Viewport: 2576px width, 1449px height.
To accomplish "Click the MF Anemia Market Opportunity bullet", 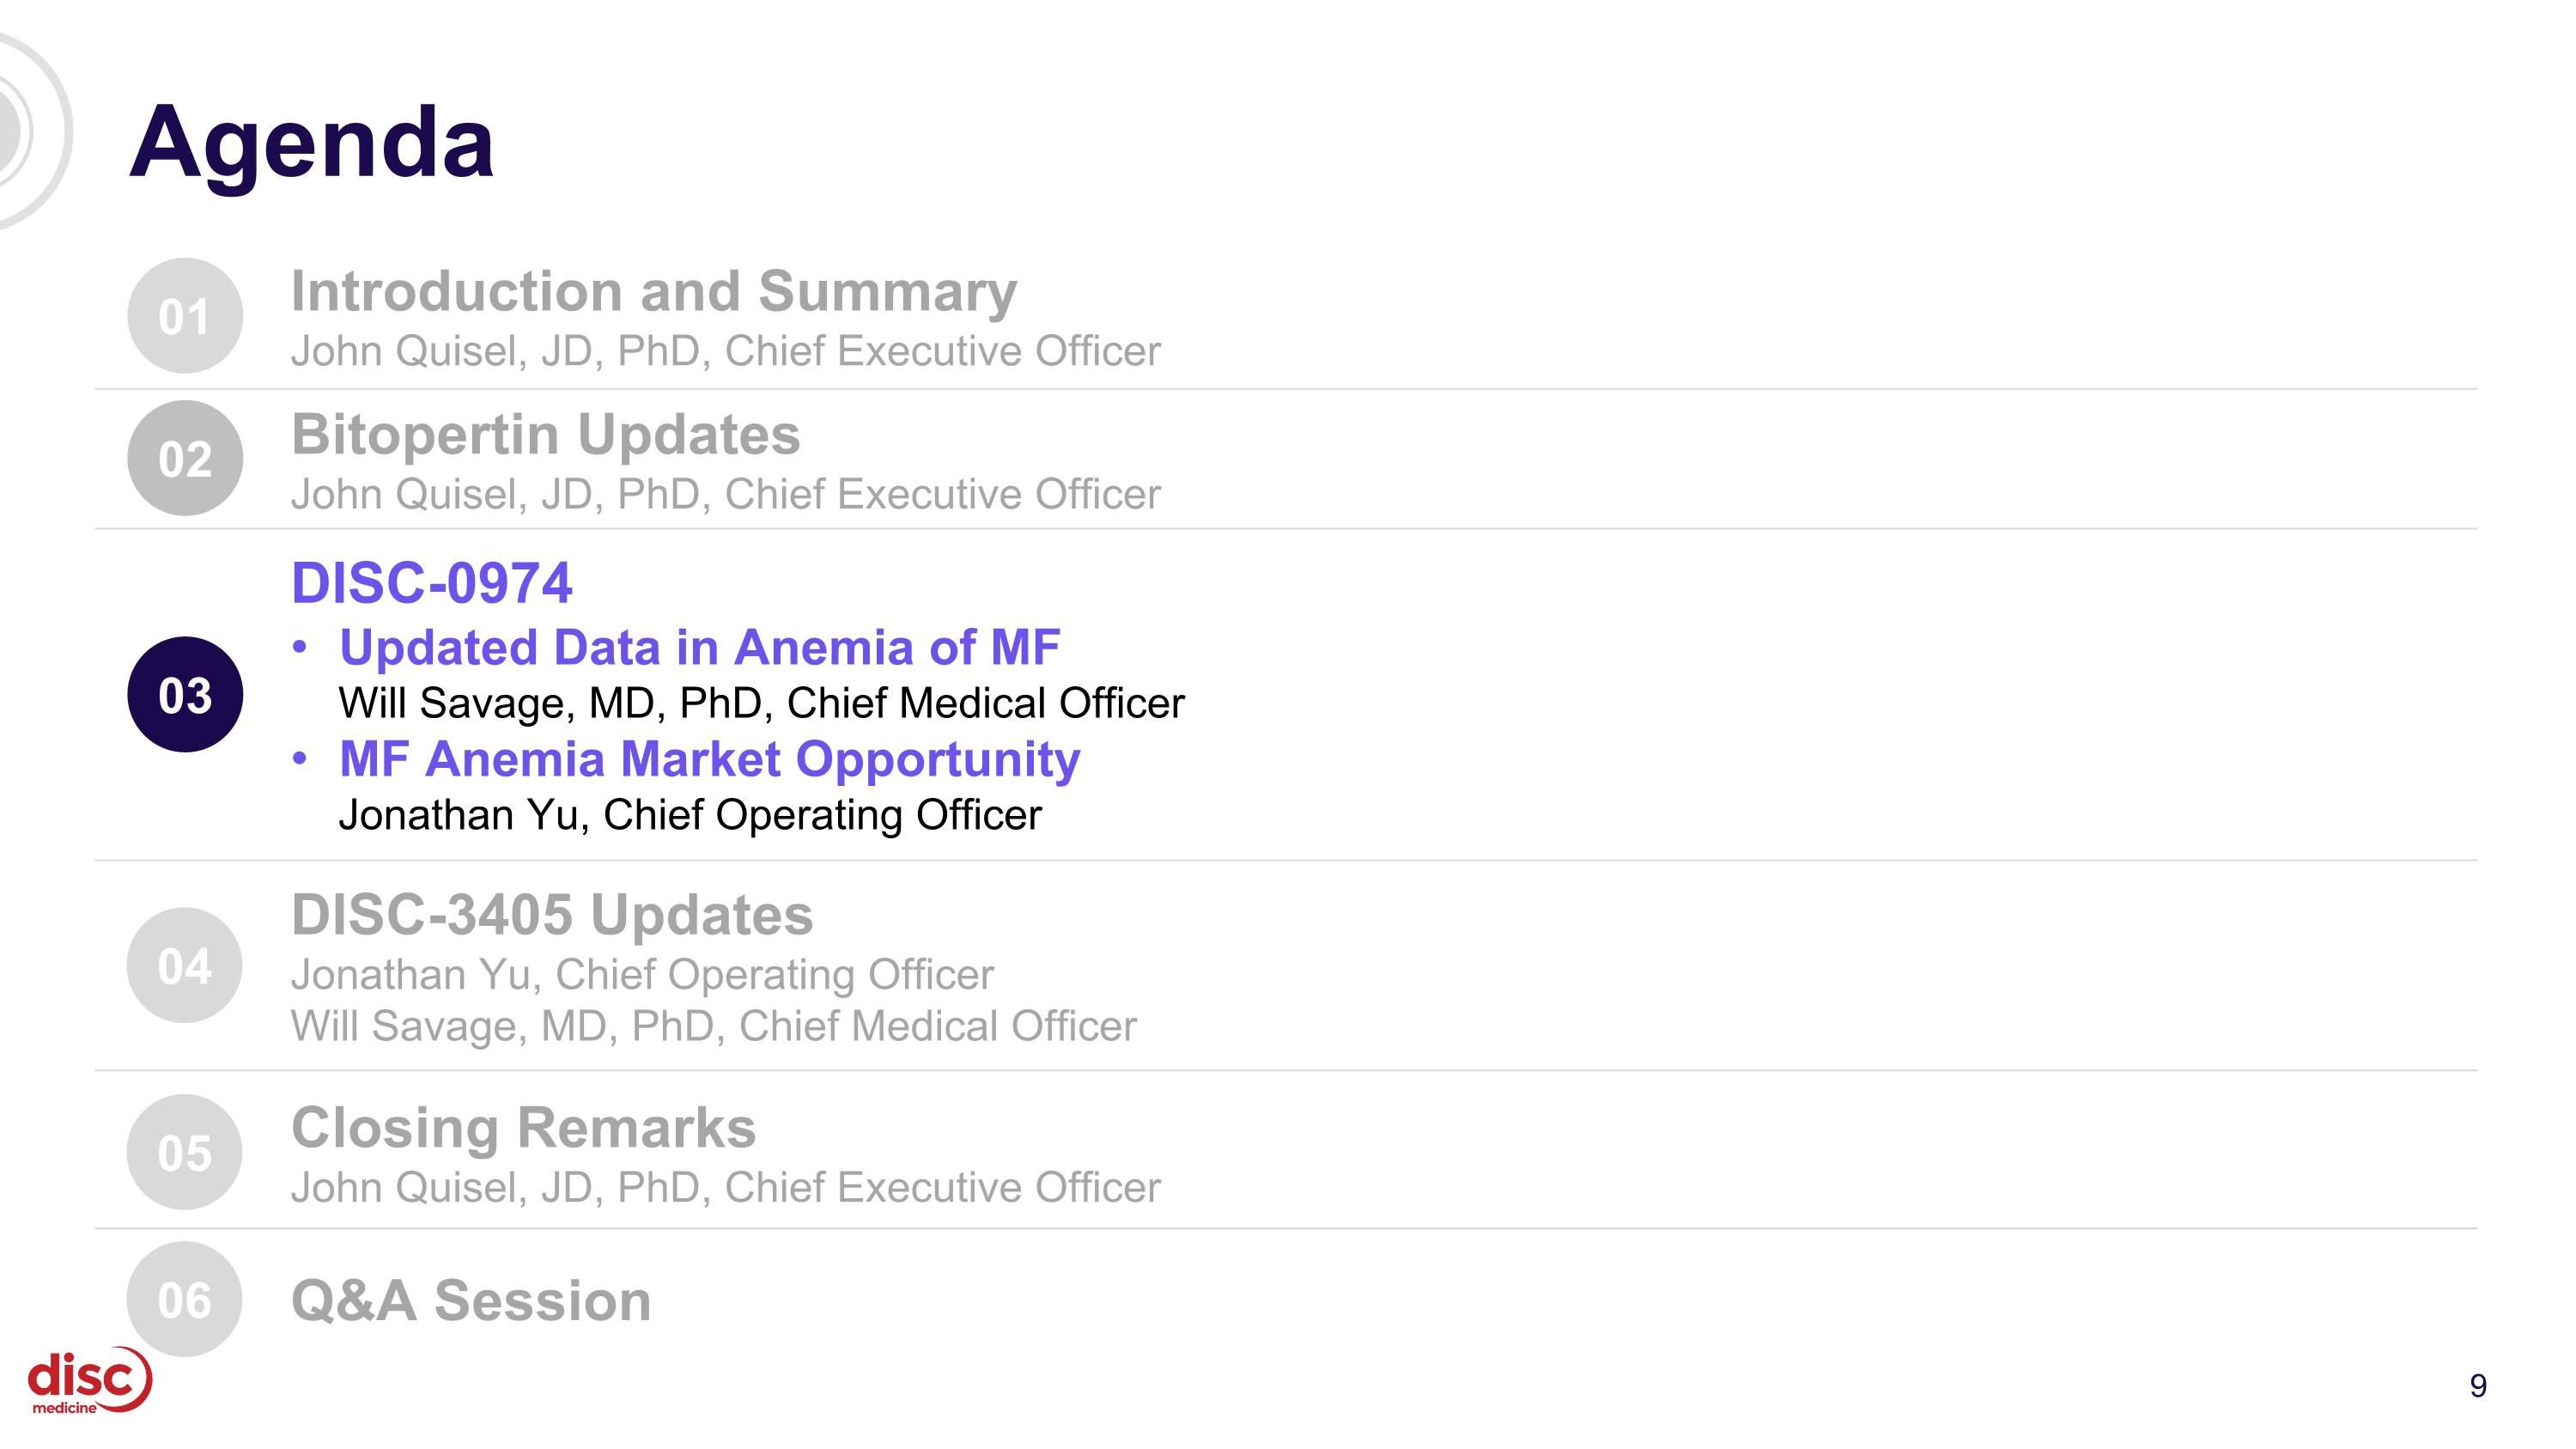I will click(709, 759).
